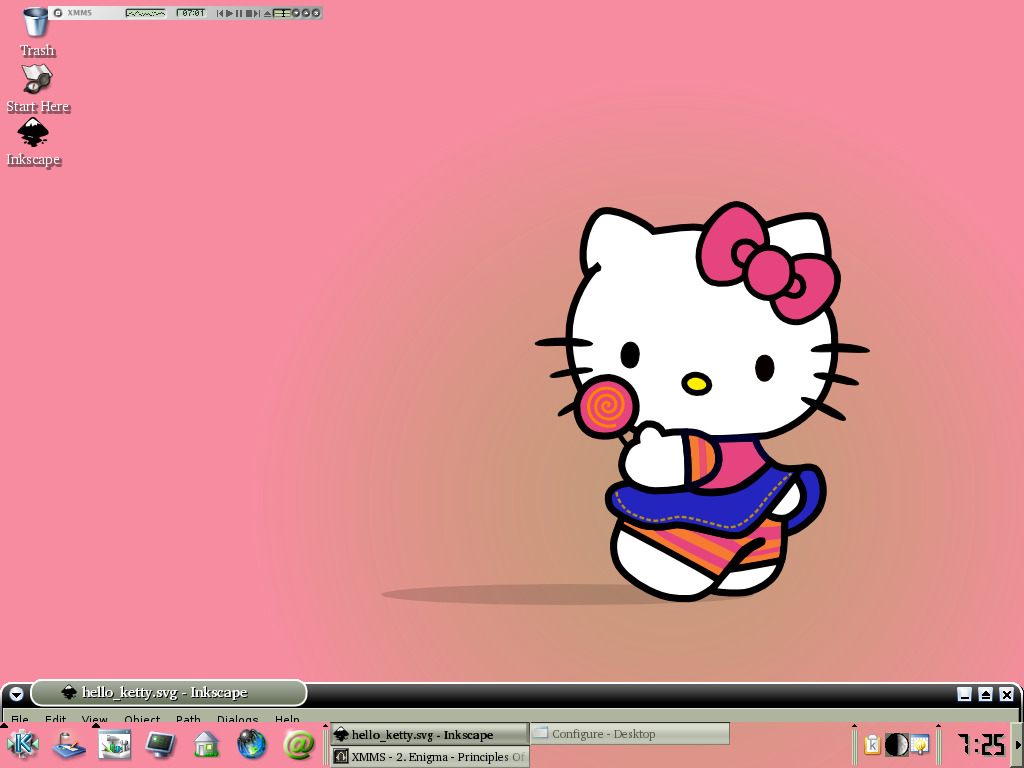Image resolution: width=1024 pixels, height=768 pixels.
Task: Click the XMMS 07:01 time display
Action: coord(191,13)
